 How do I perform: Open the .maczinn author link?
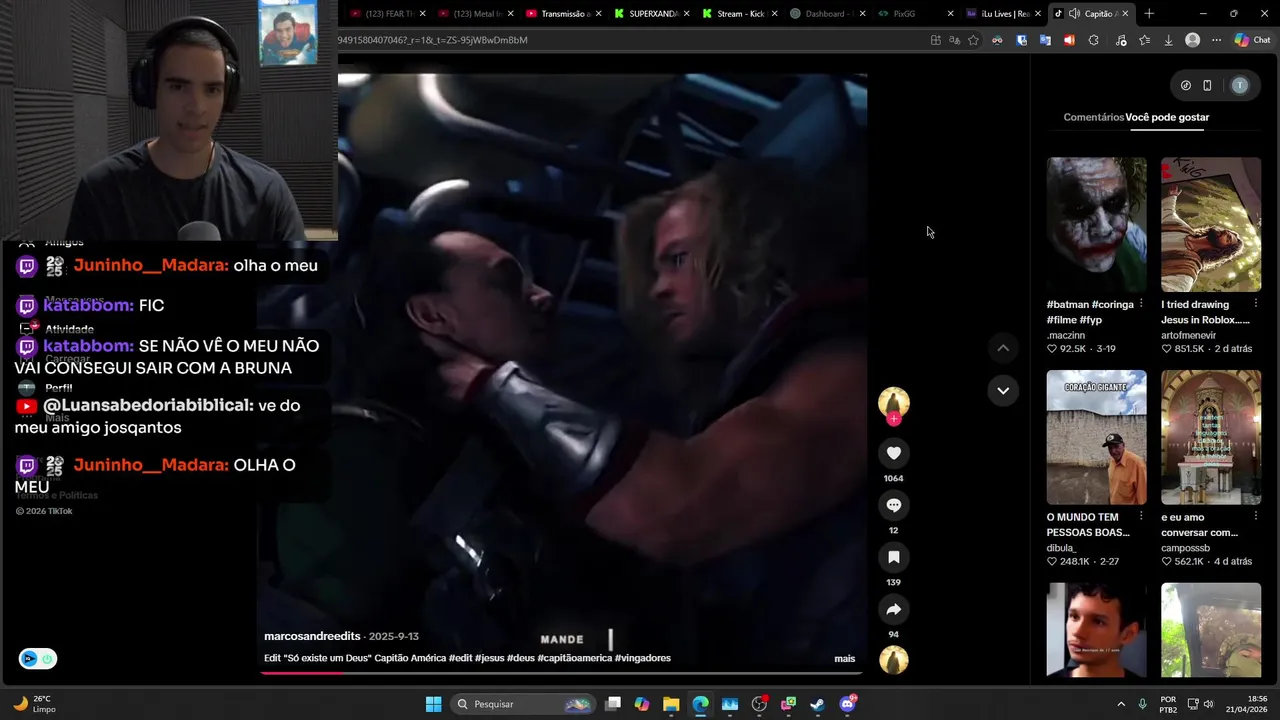(1066, 335)
